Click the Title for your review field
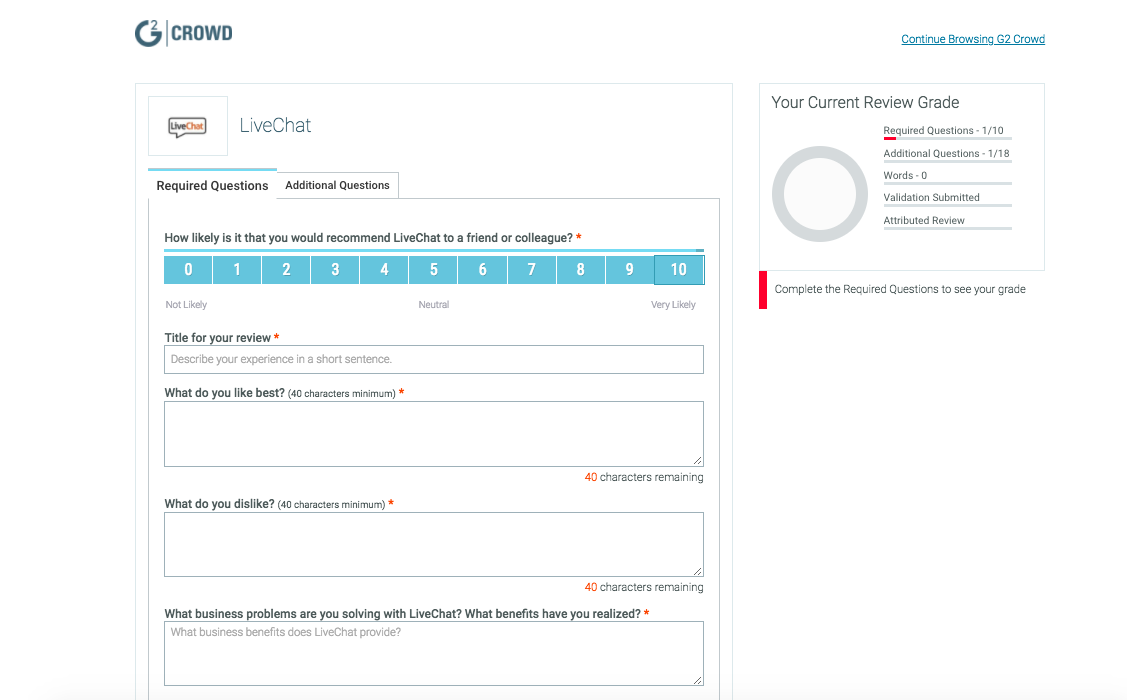This screenshot has width=1127, height=700. [x=433, y=359]
